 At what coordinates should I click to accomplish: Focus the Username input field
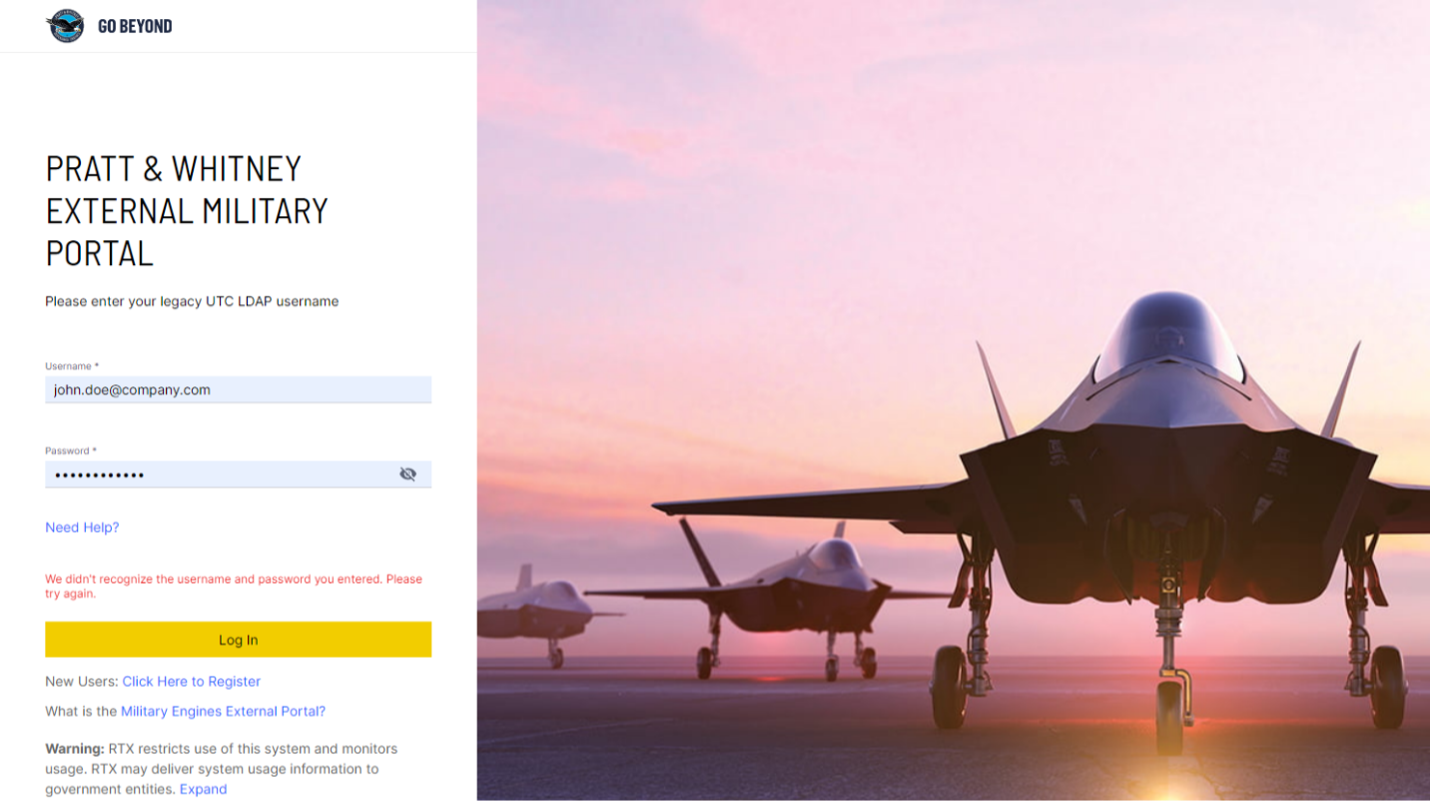(x=238, y=390)
